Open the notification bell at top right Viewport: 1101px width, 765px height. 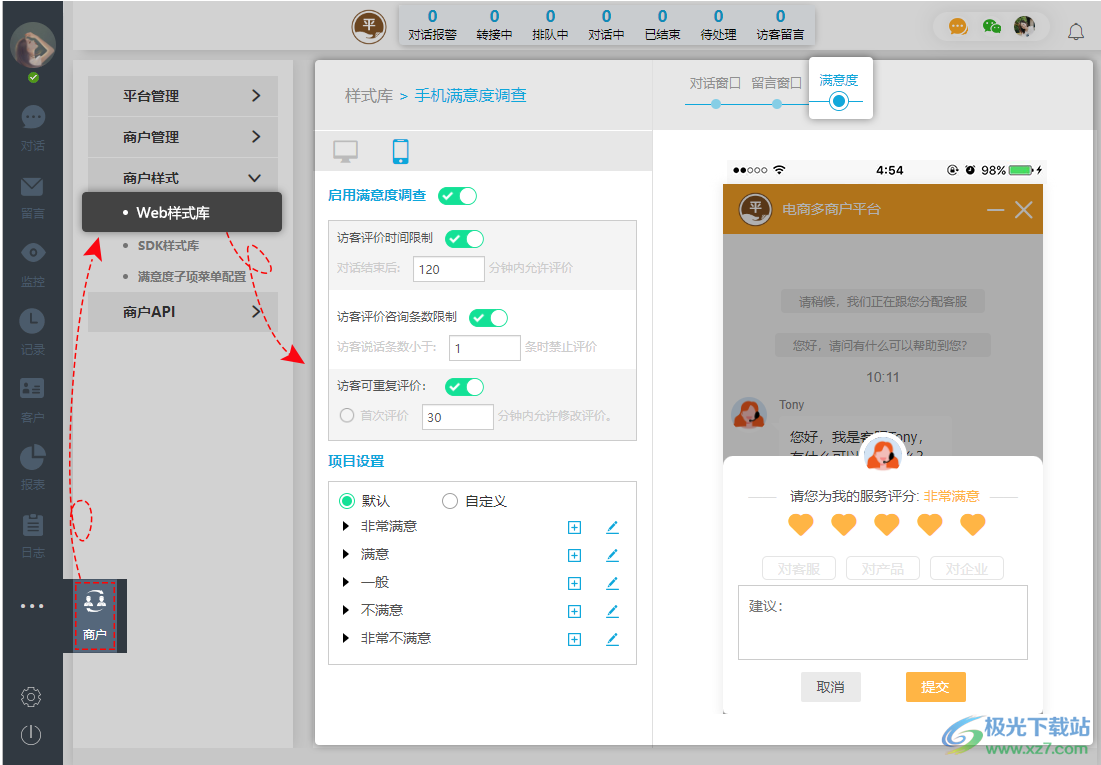[x=1074, y=32]
